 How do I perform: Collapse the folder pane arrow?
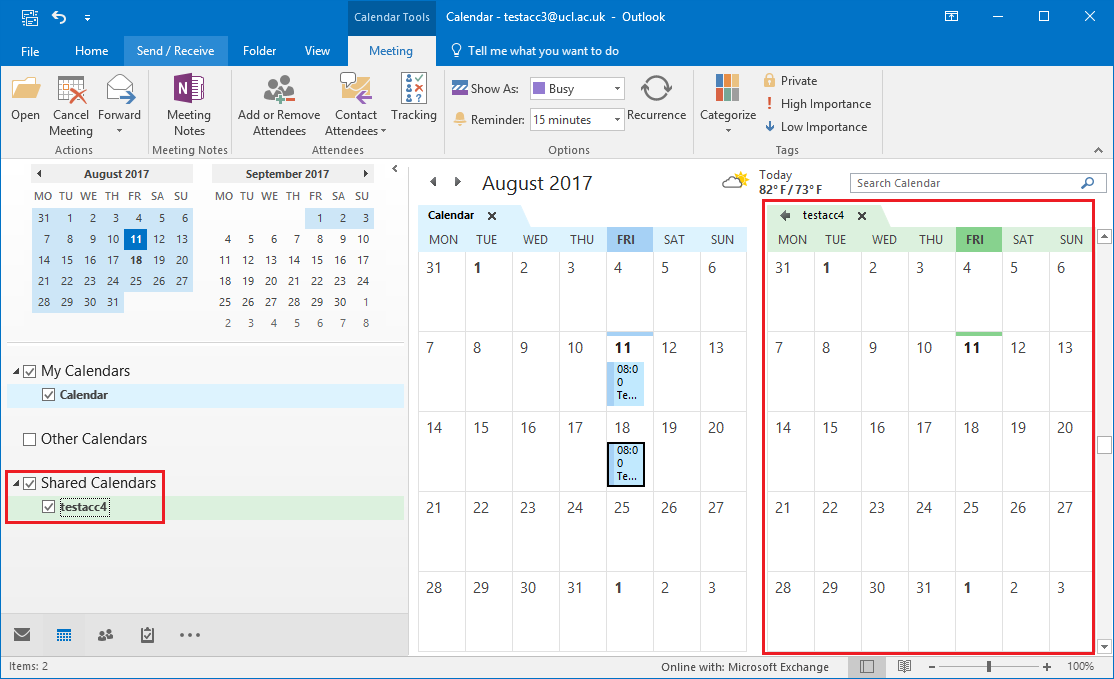pyautogui.click(x=395, y=169)
